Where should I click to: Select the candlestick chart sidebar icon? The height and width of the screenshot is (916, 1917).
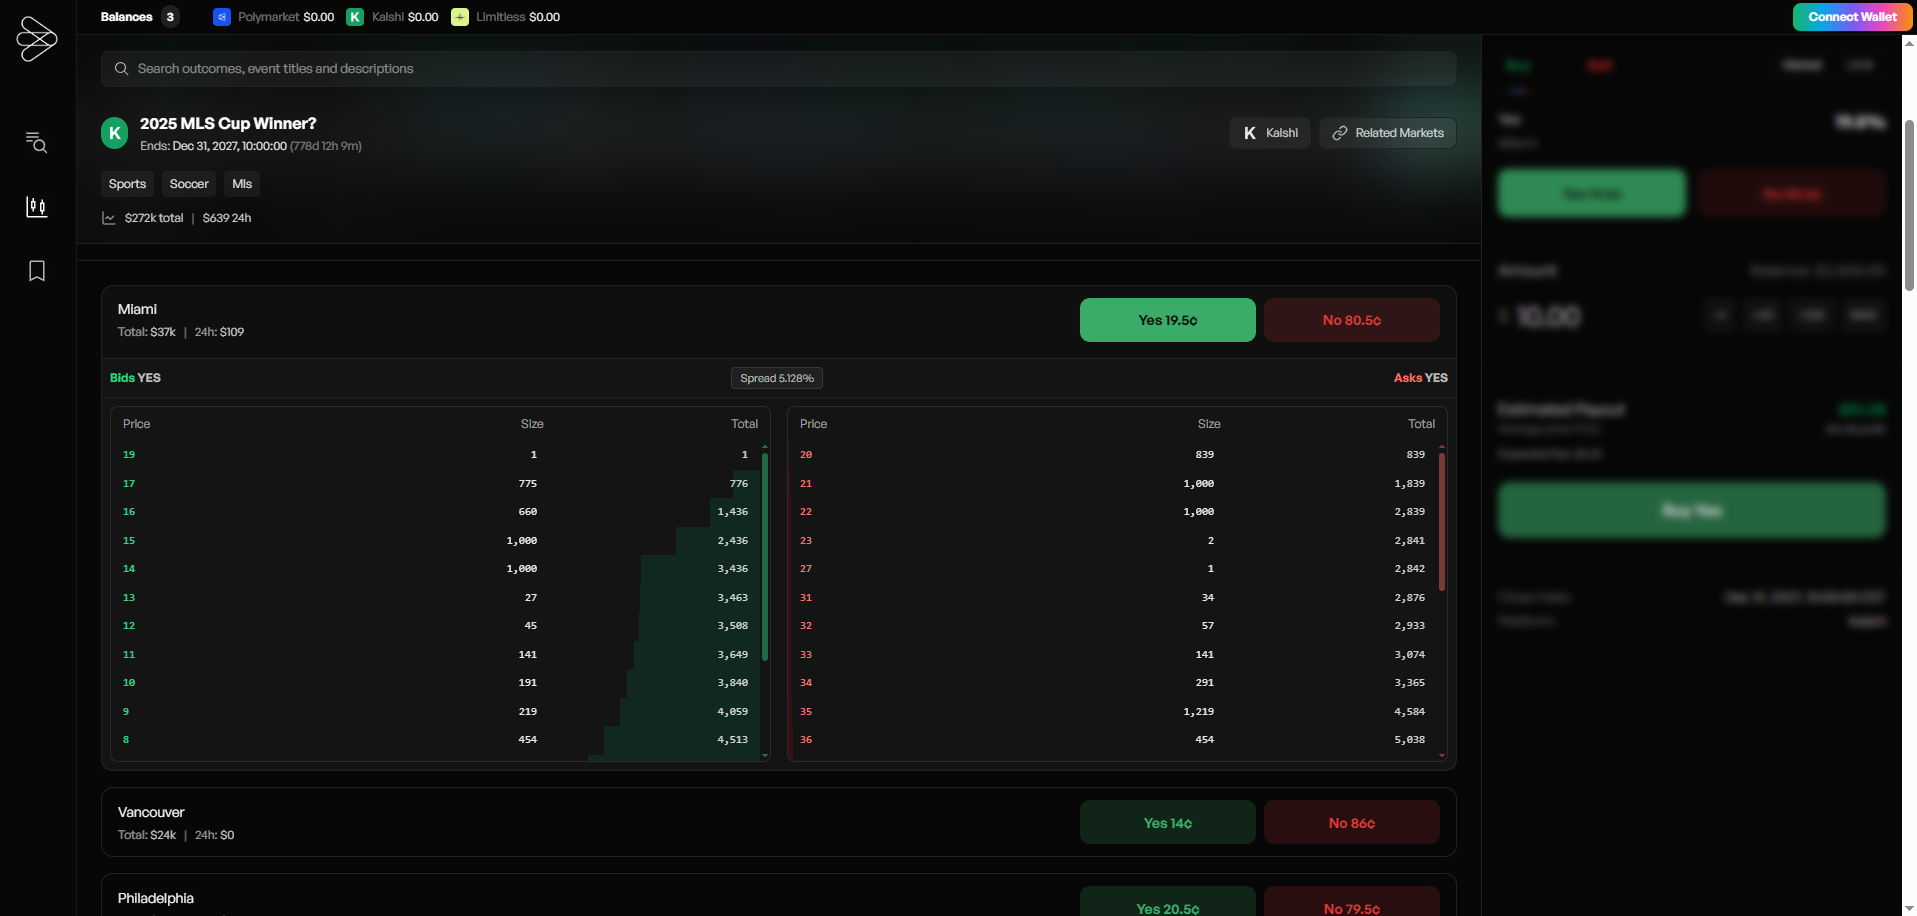pyautogui.click(x=37, y=207)
